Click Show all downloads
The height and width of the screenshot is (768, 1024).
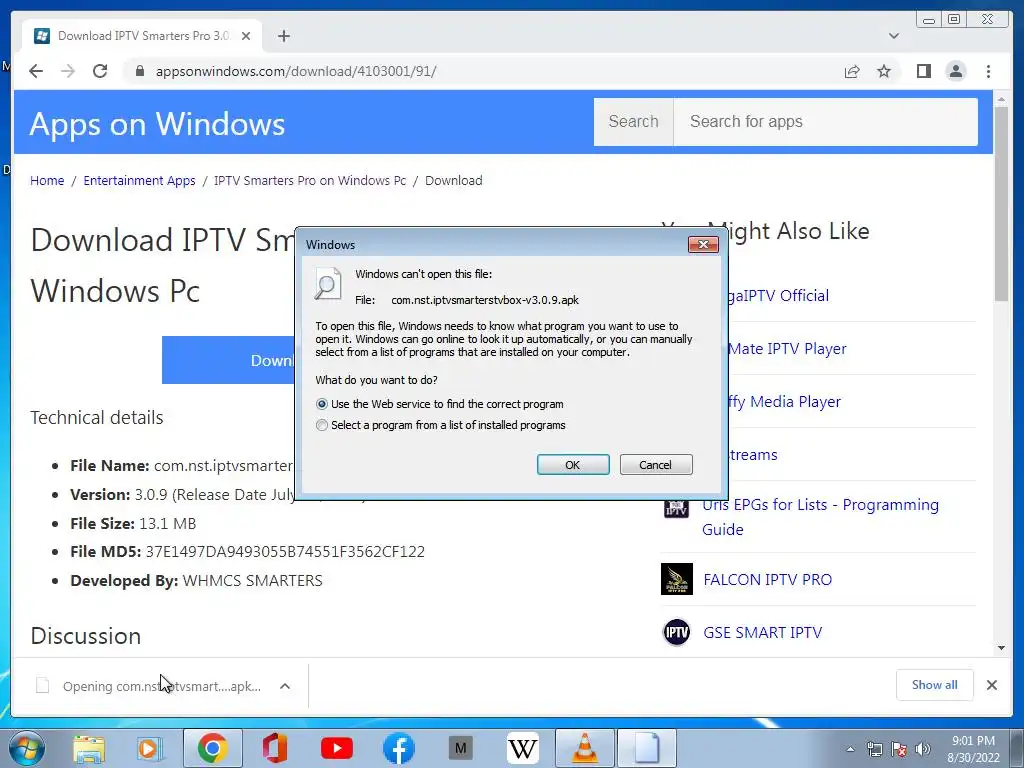pyautogui.click(x=935, y=684)
